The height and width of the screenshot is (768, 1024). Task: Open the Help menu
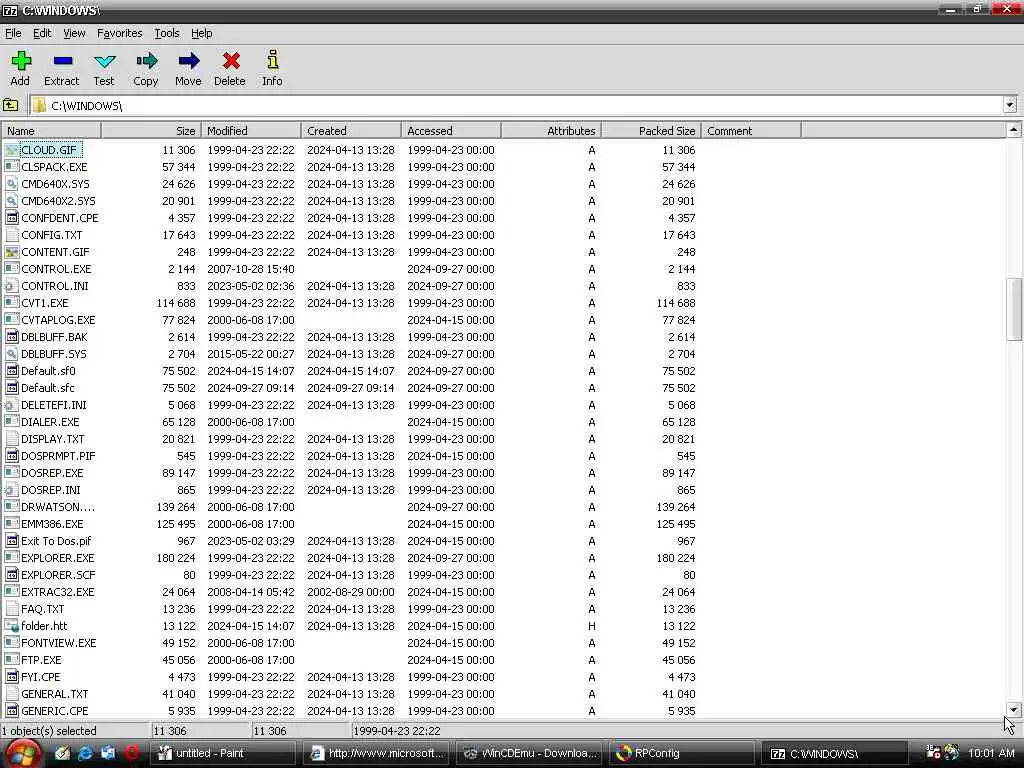pos(201,33)
